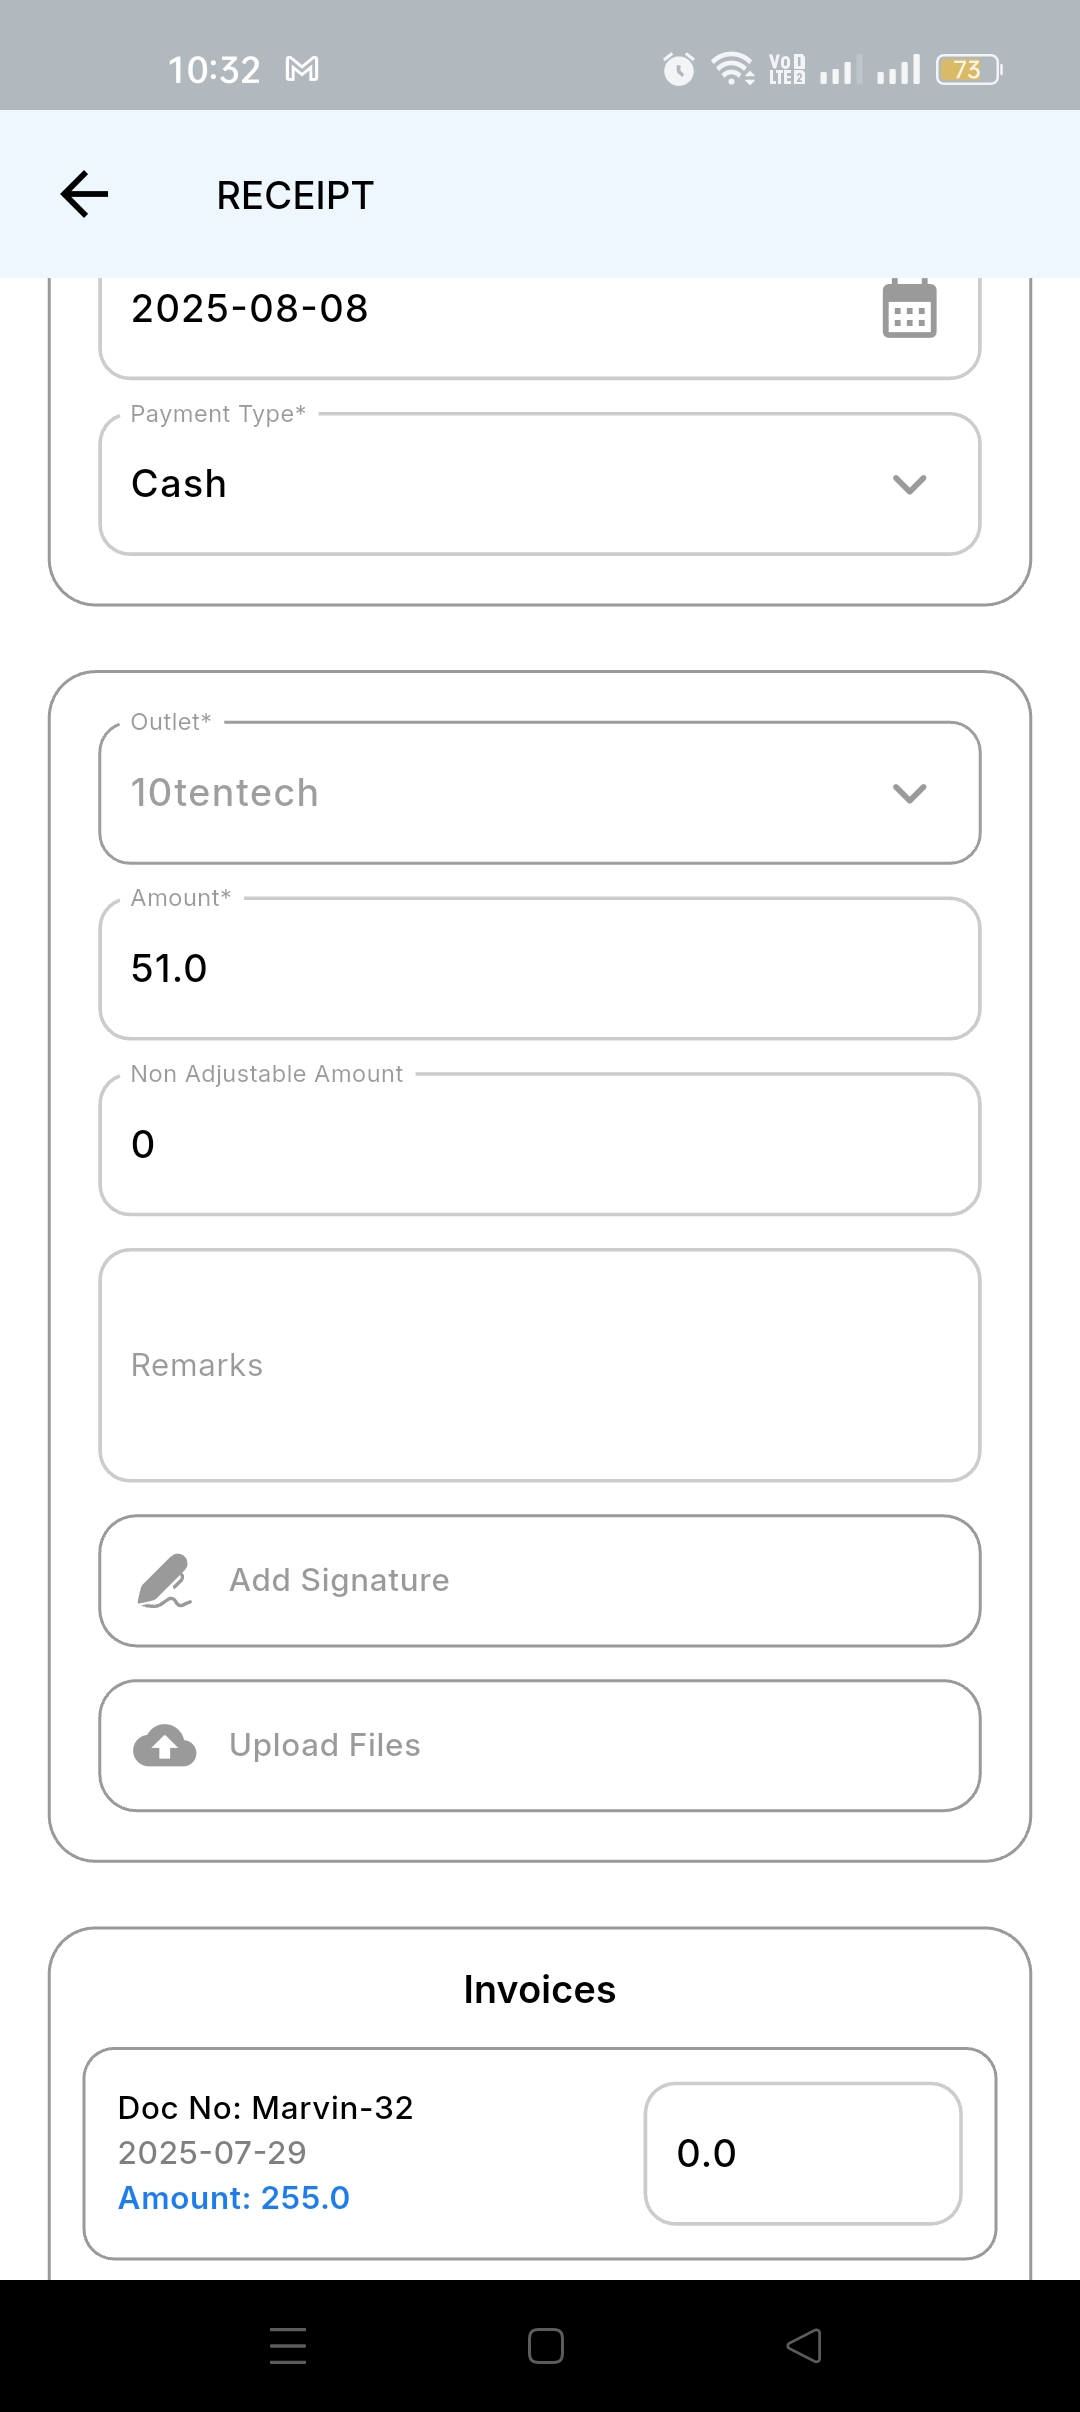This screenshot has height=2412, width=1080.
Task: Focus the Non Adjustable Amount field
Action: (540, 1145)
